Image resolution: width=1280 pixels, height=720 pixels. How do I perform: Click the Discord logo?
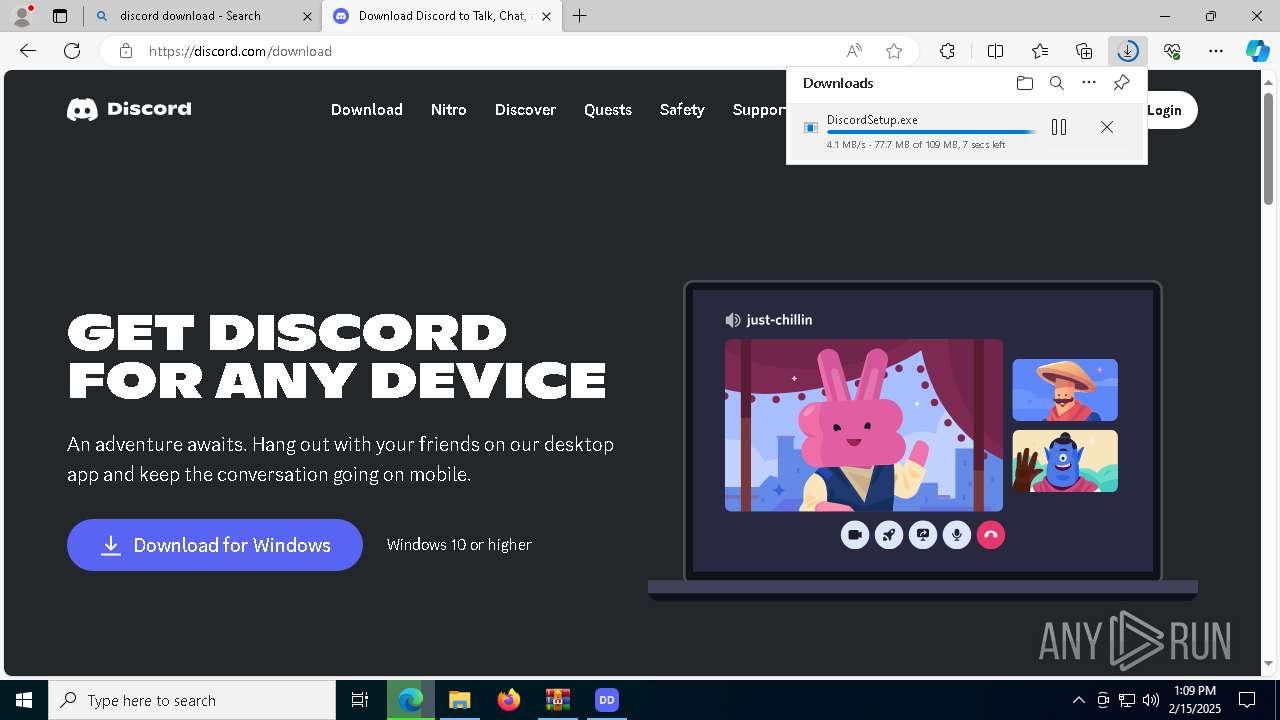point(129,109)
